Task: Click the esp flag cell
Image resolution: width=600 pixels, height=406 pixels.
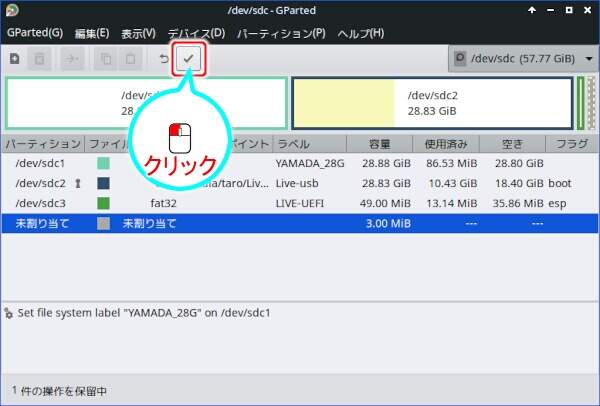Action: click(x=557, y=203)
